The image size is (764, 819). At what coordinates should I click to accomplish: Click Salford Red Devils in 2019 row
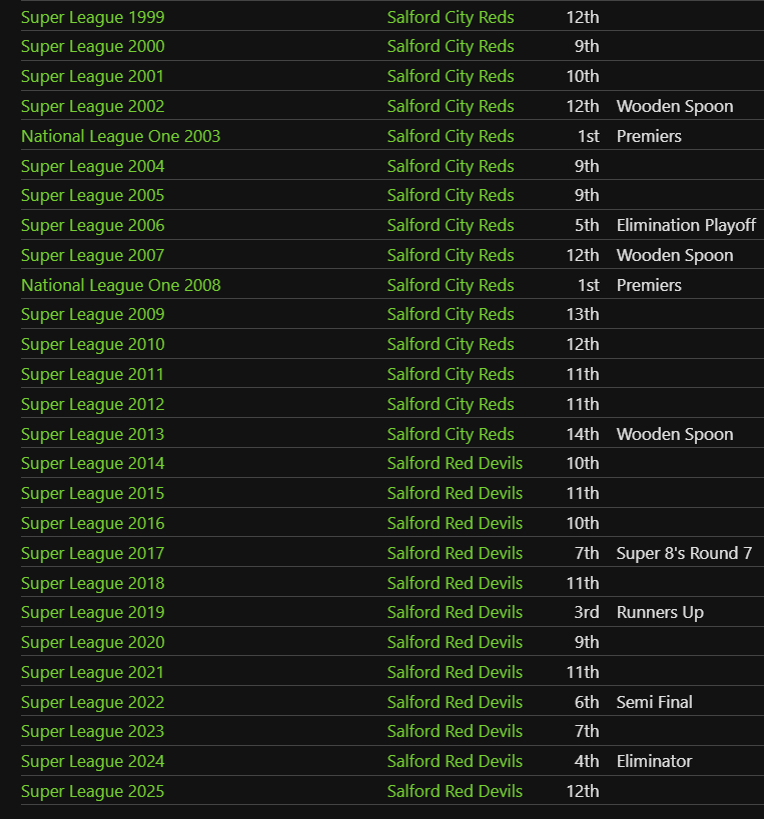tap(455, 613)
